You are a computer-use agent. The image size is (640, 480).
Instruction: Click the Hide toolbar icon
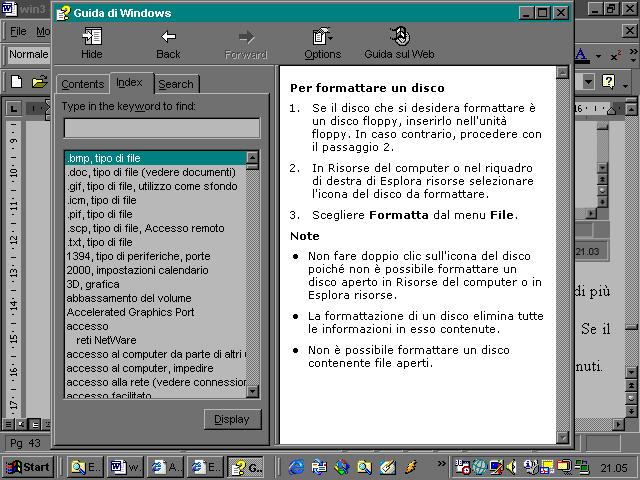pos(92,43)
